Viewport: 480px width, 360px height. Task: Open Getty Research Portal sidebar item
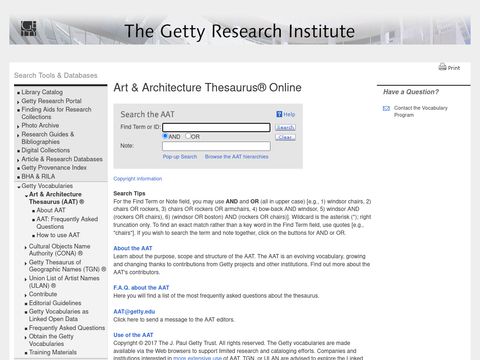tap(51, 101)
